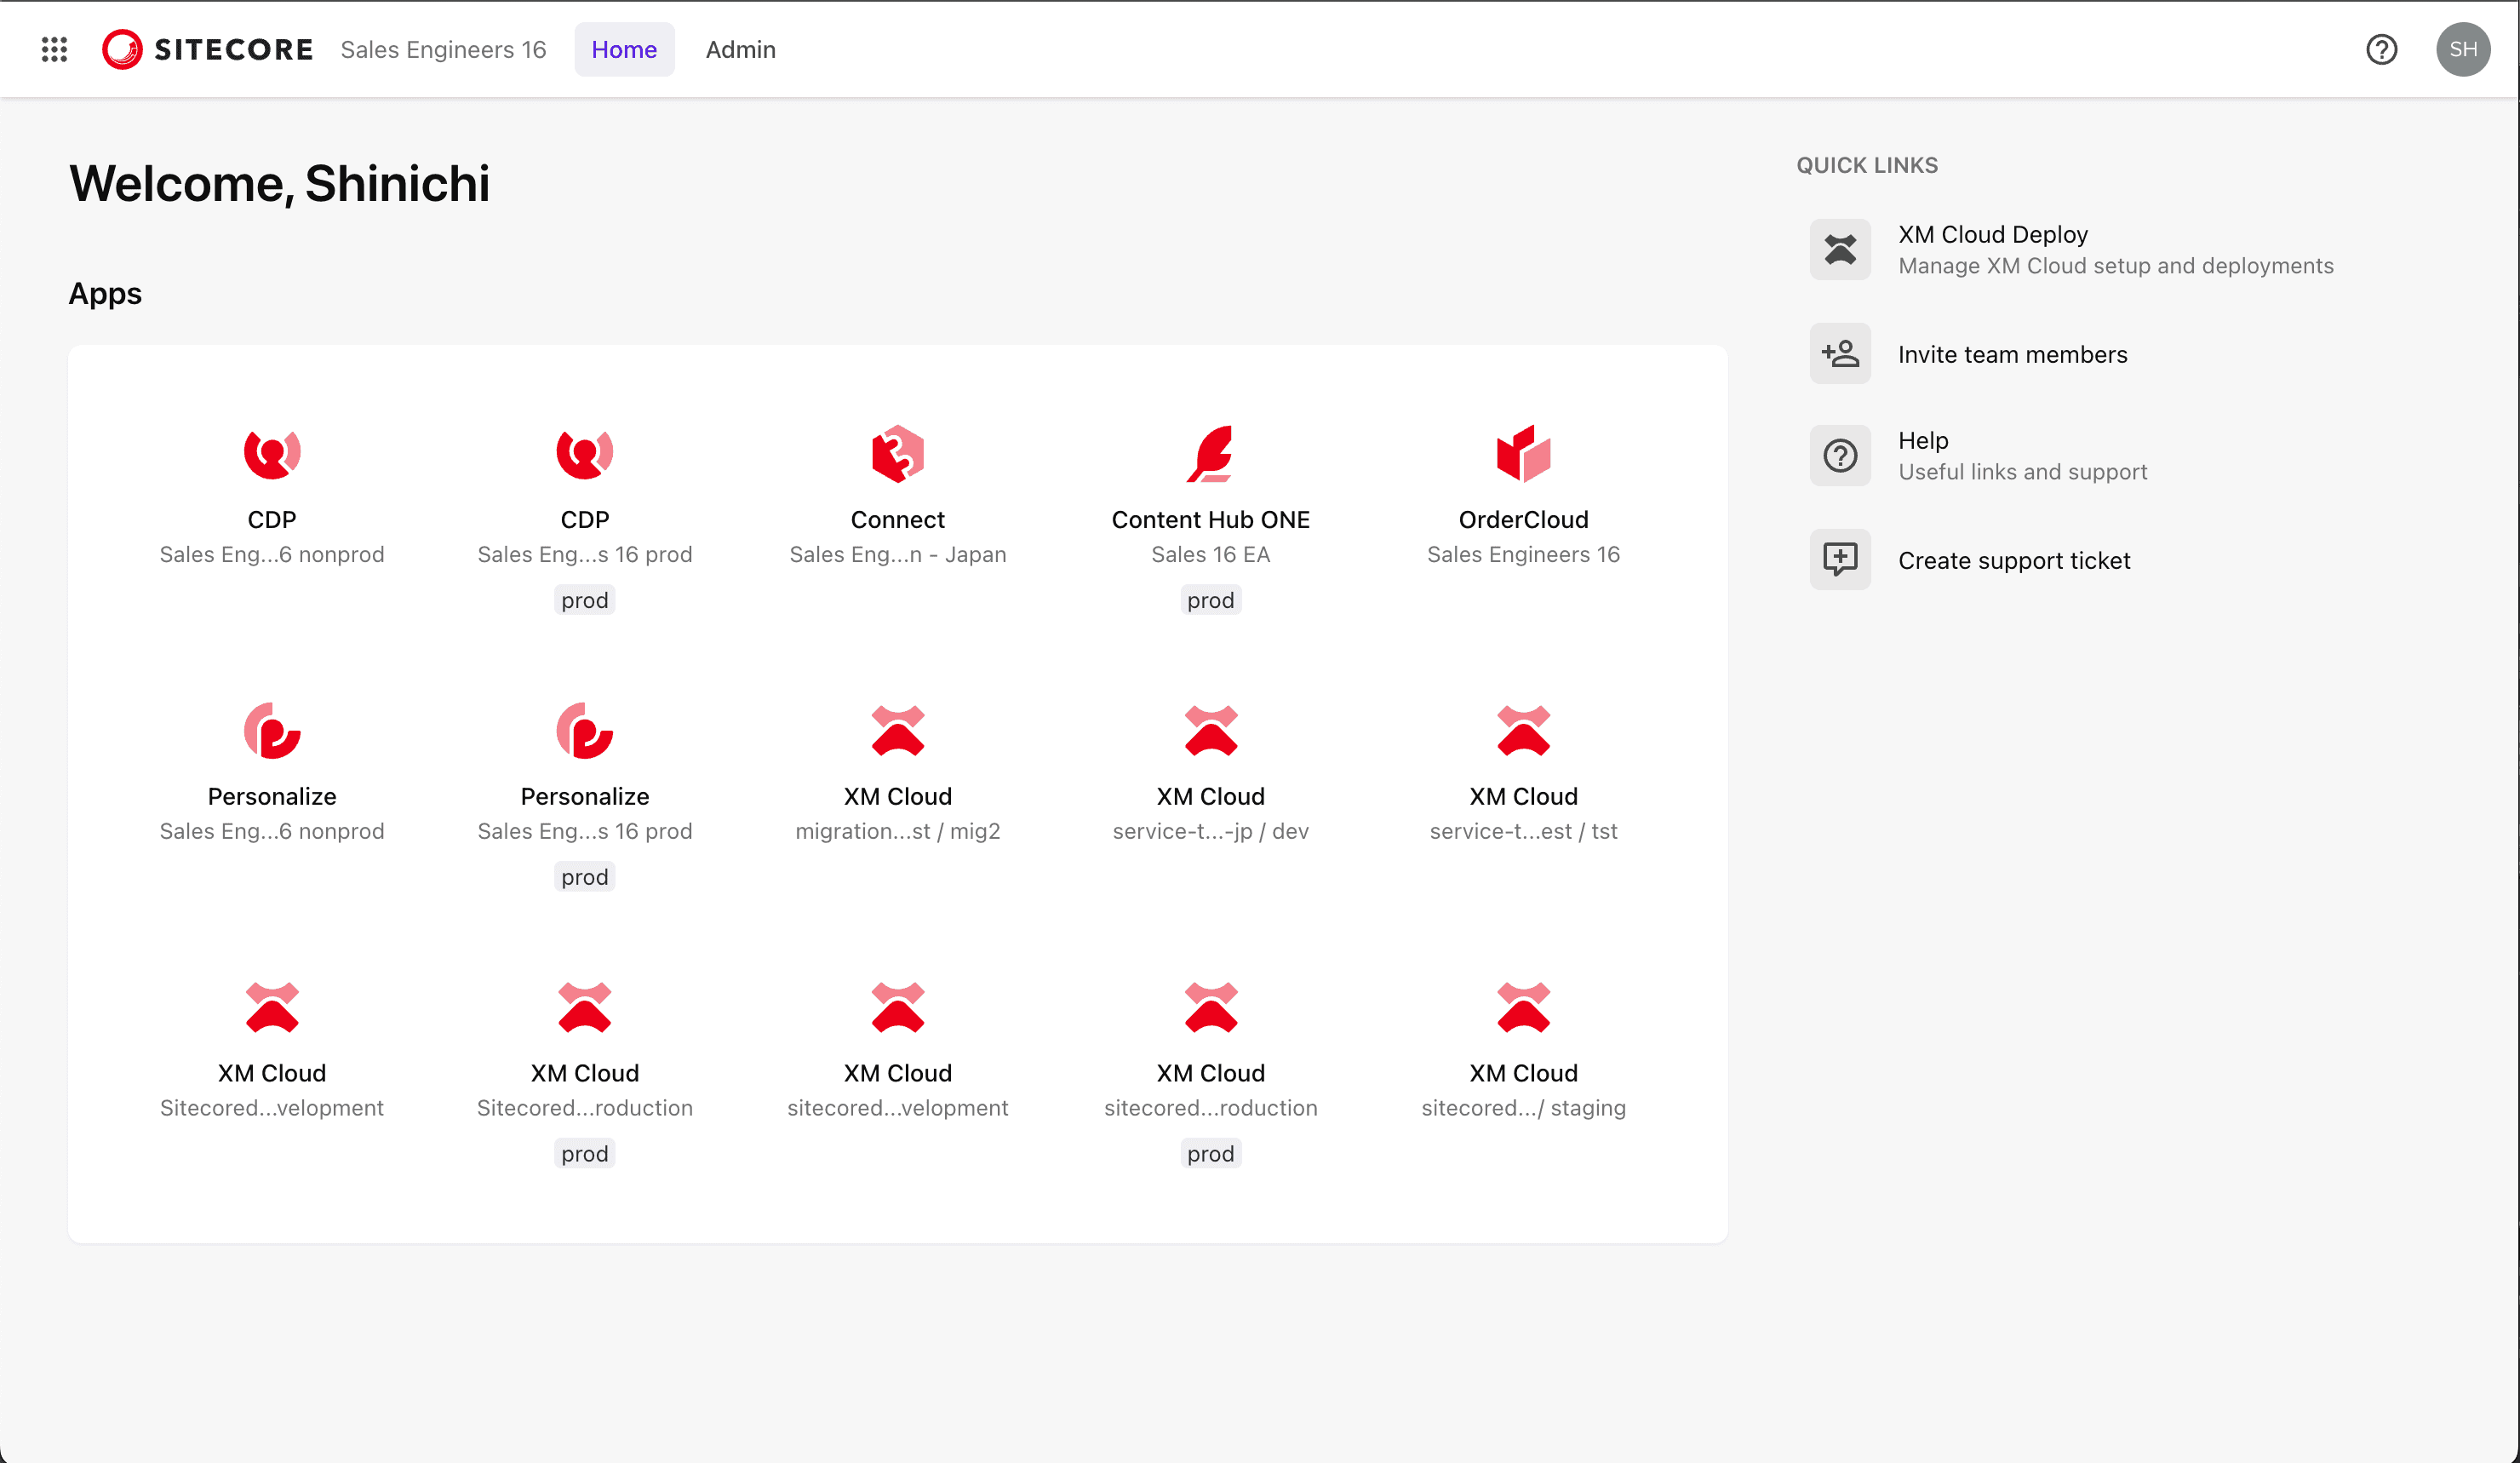The width and height of the screenshot is (2520, 1463).
Task: Launch the OrderCloud app icon
Action: (1522, 454)
